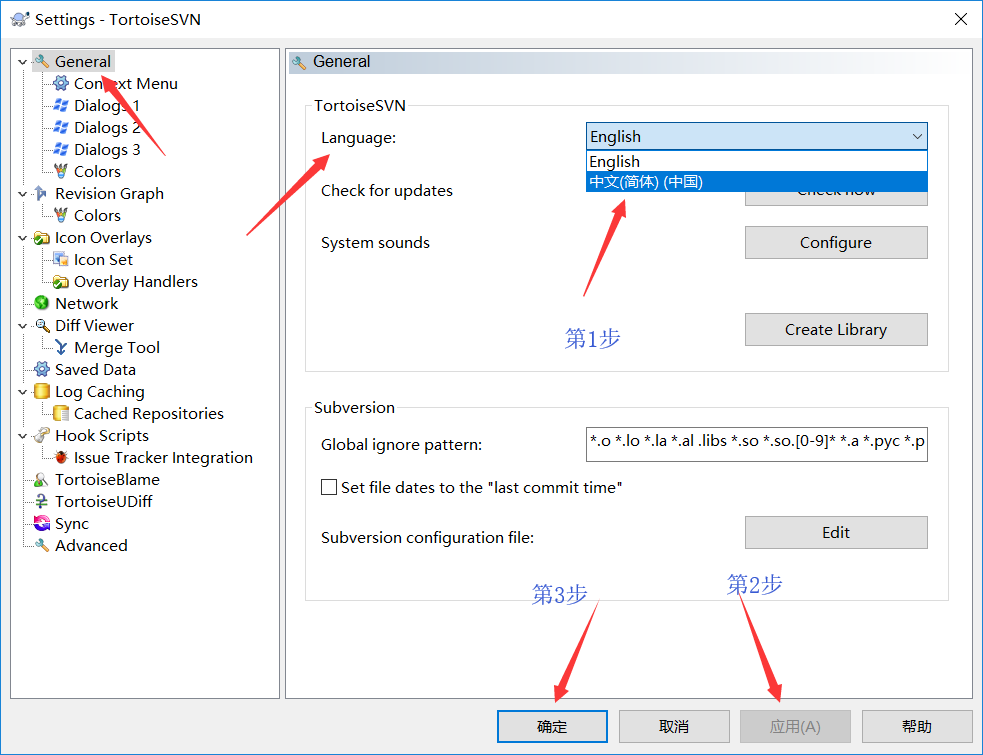Click the TortoiseUDiff icon

click(41, 502)
